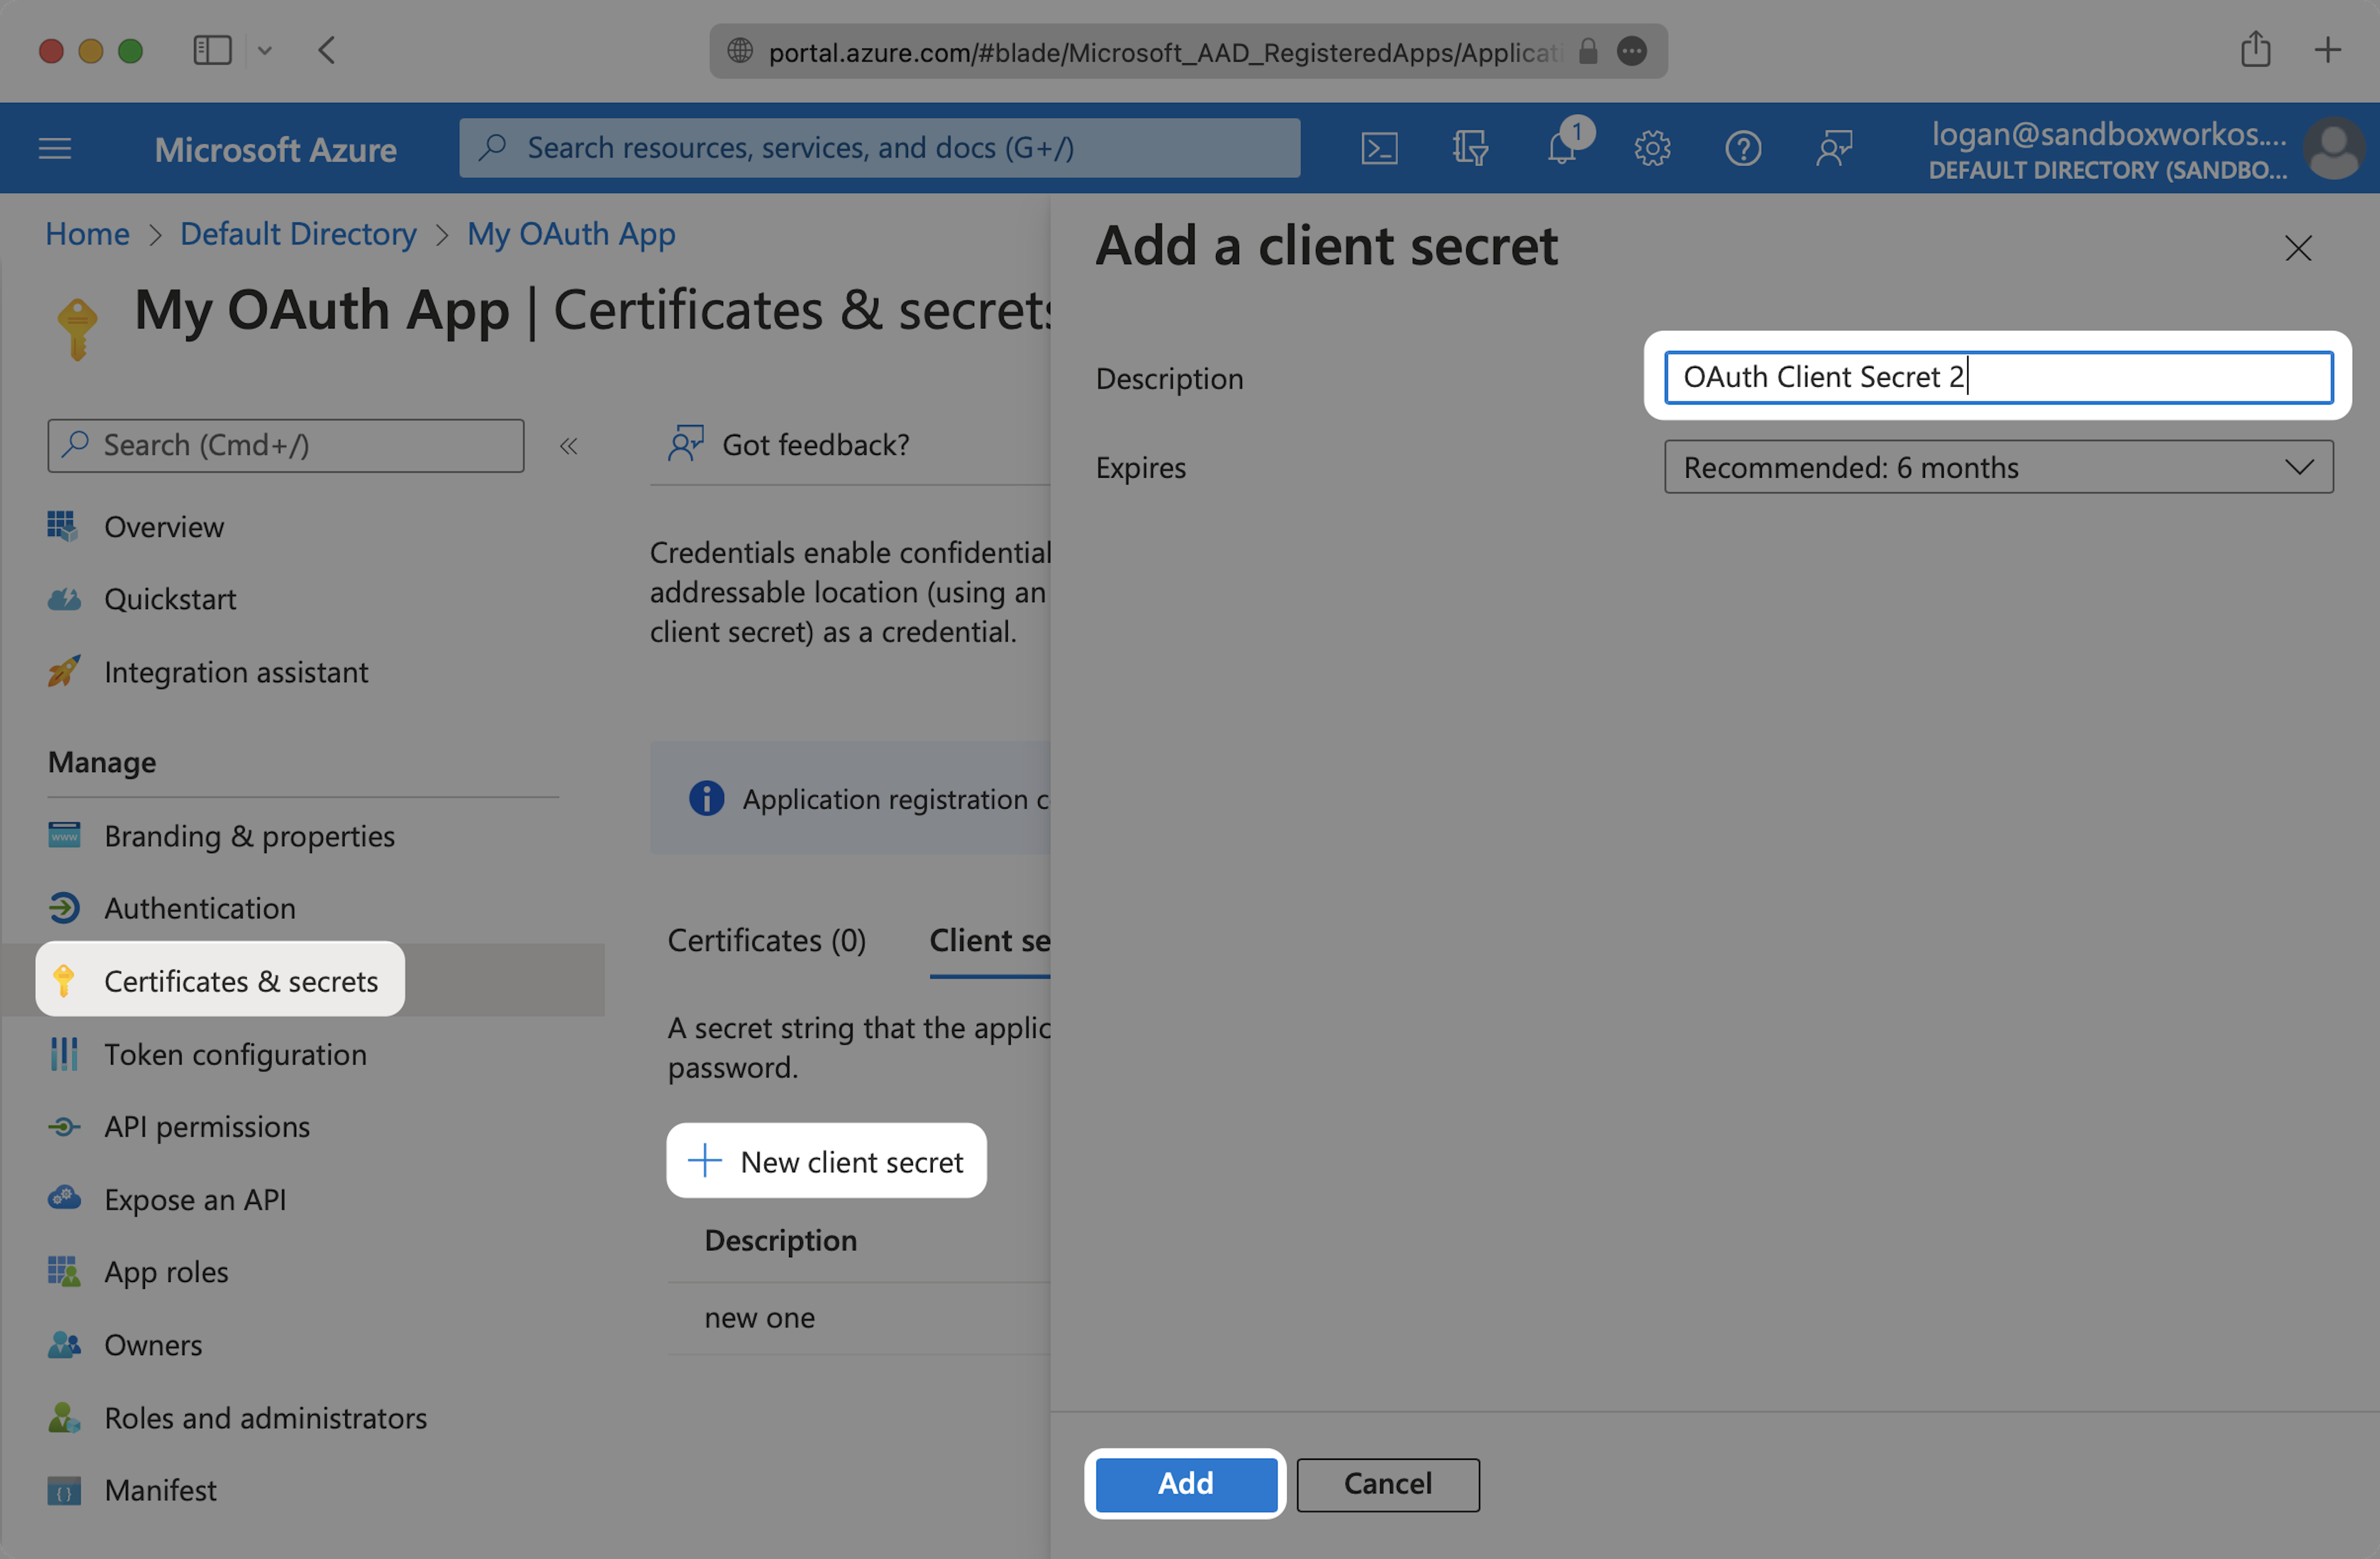This screenshot has height=1559, width=2380.
Task: Open Token configuration in the sidebar
Action: click(x=235, y=1054)
